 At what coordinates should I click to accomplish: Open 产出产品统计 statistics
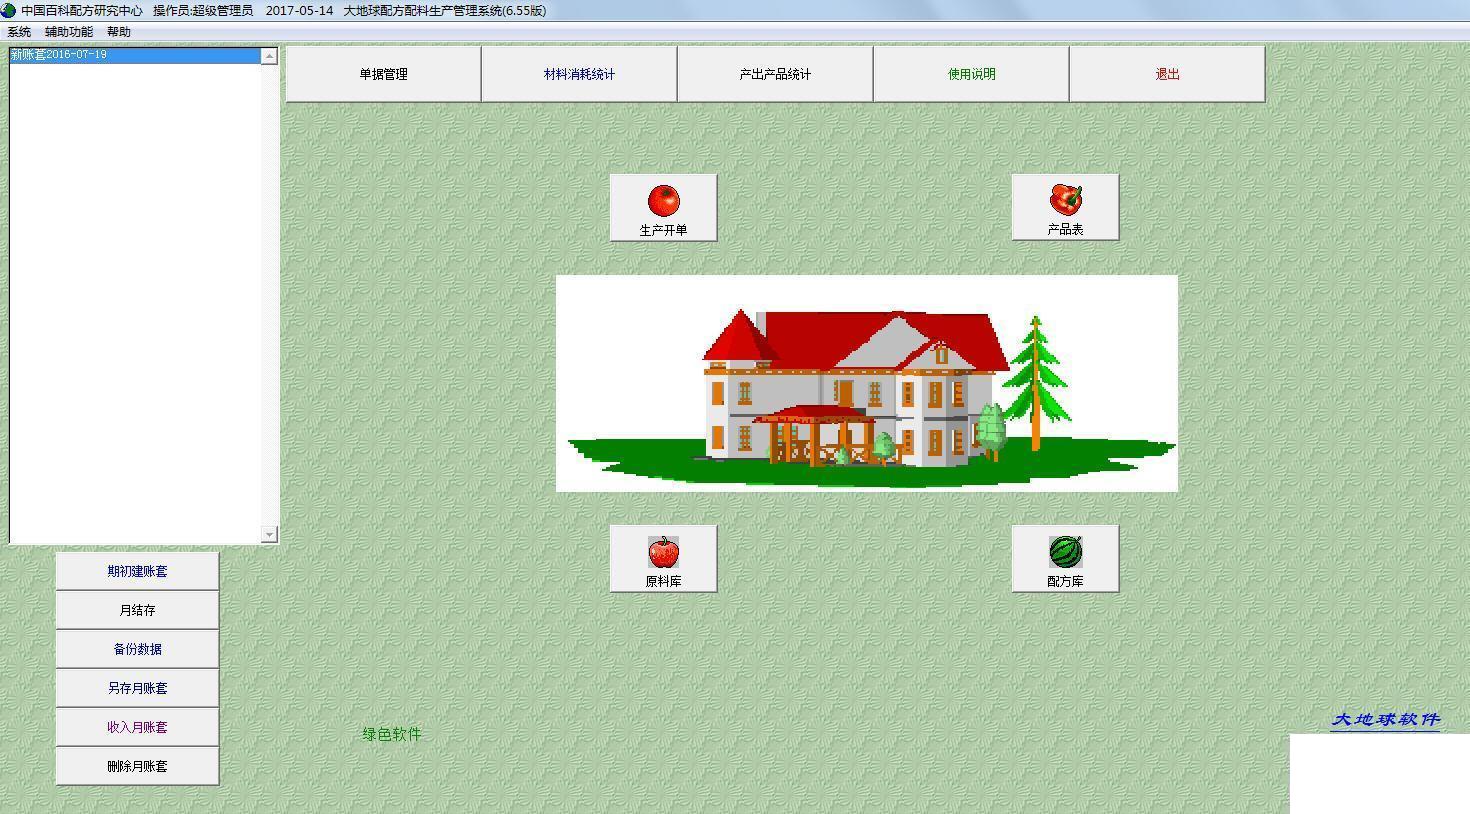tap(775, 74)
